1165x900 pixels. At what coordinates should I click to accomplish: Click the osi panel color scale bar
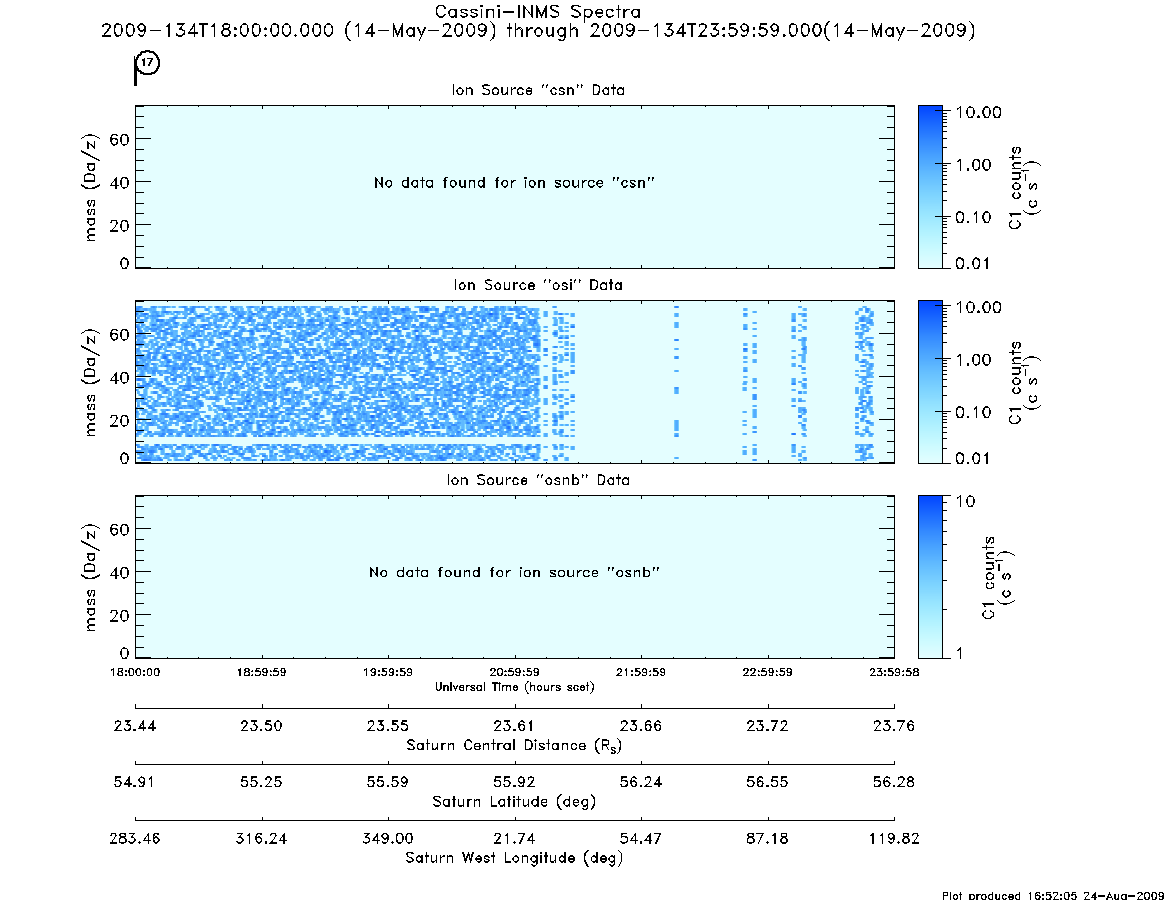tap(930, 382)
